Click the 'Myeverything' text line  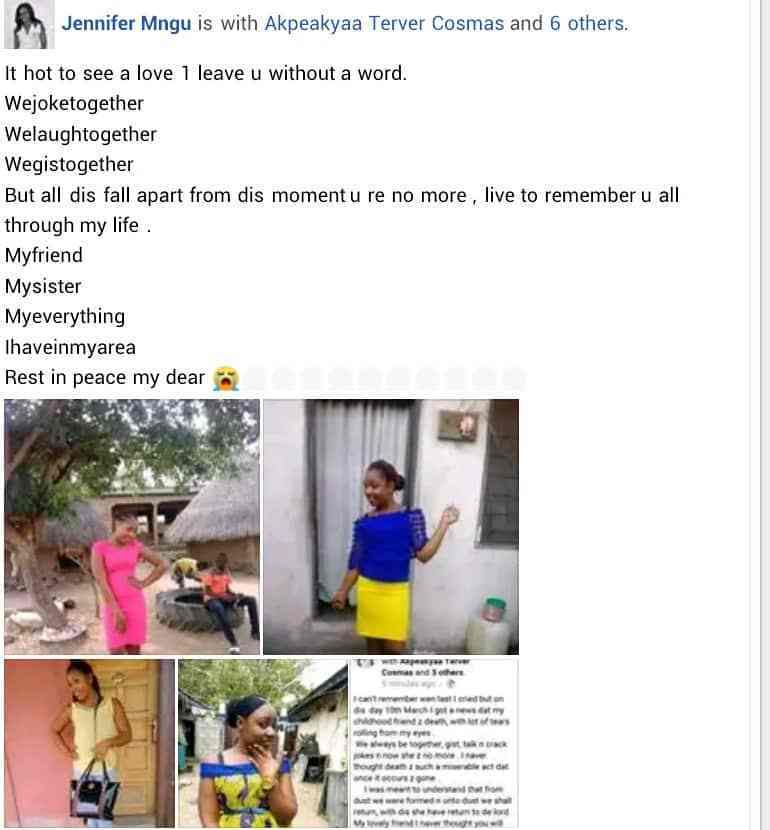65,317
